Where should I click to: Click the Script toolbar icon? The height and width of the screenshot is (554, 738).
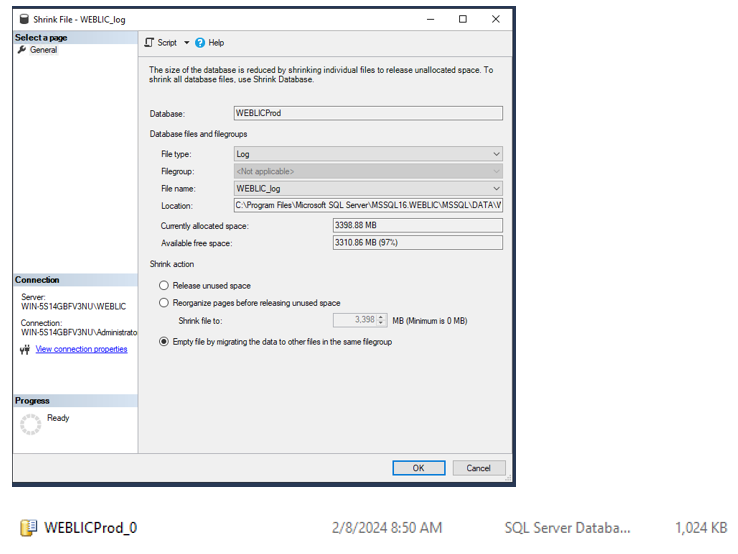click(x=150, y=43)
